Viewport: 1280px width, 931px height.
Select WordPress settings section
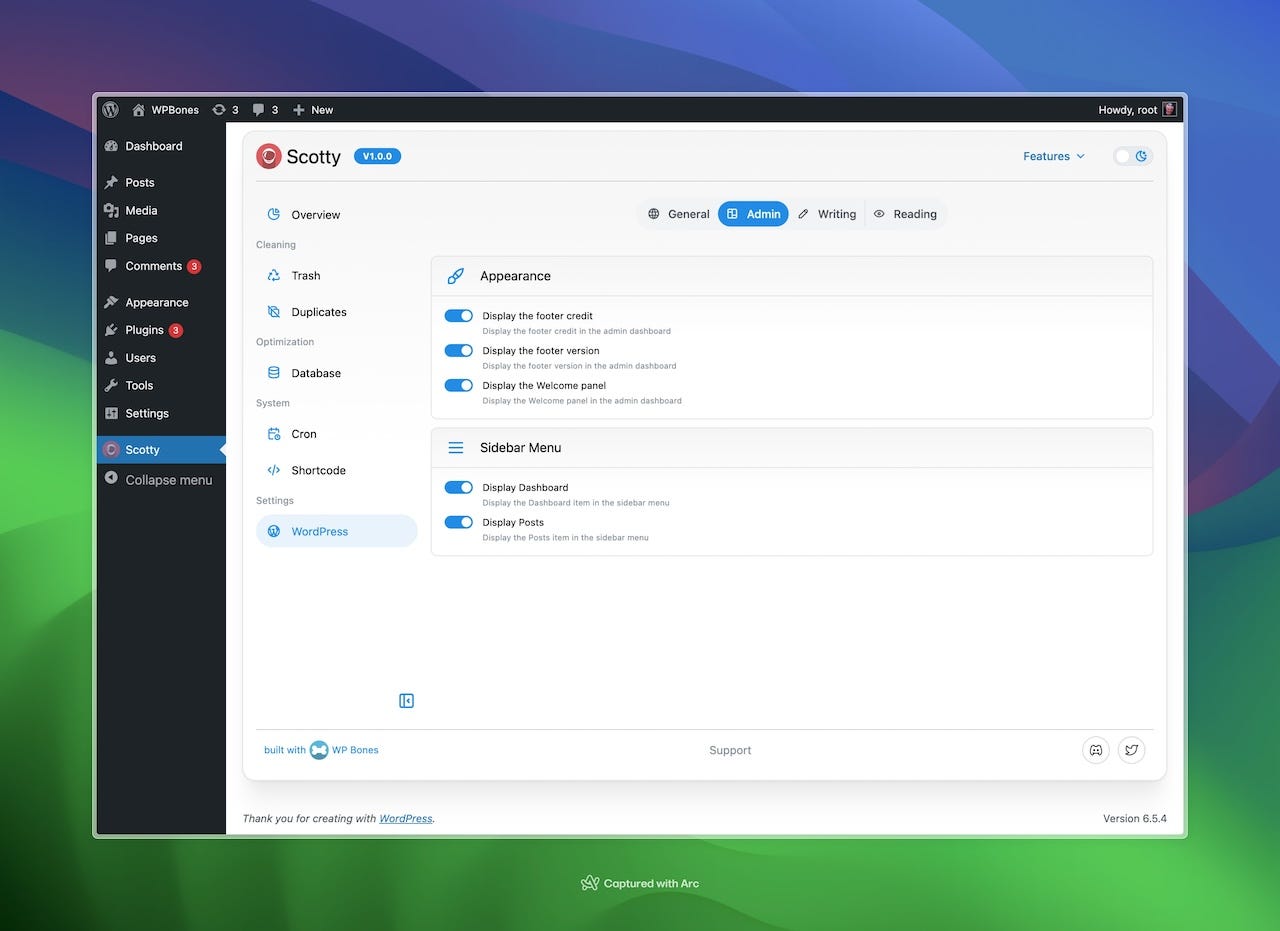click(336, 531)
